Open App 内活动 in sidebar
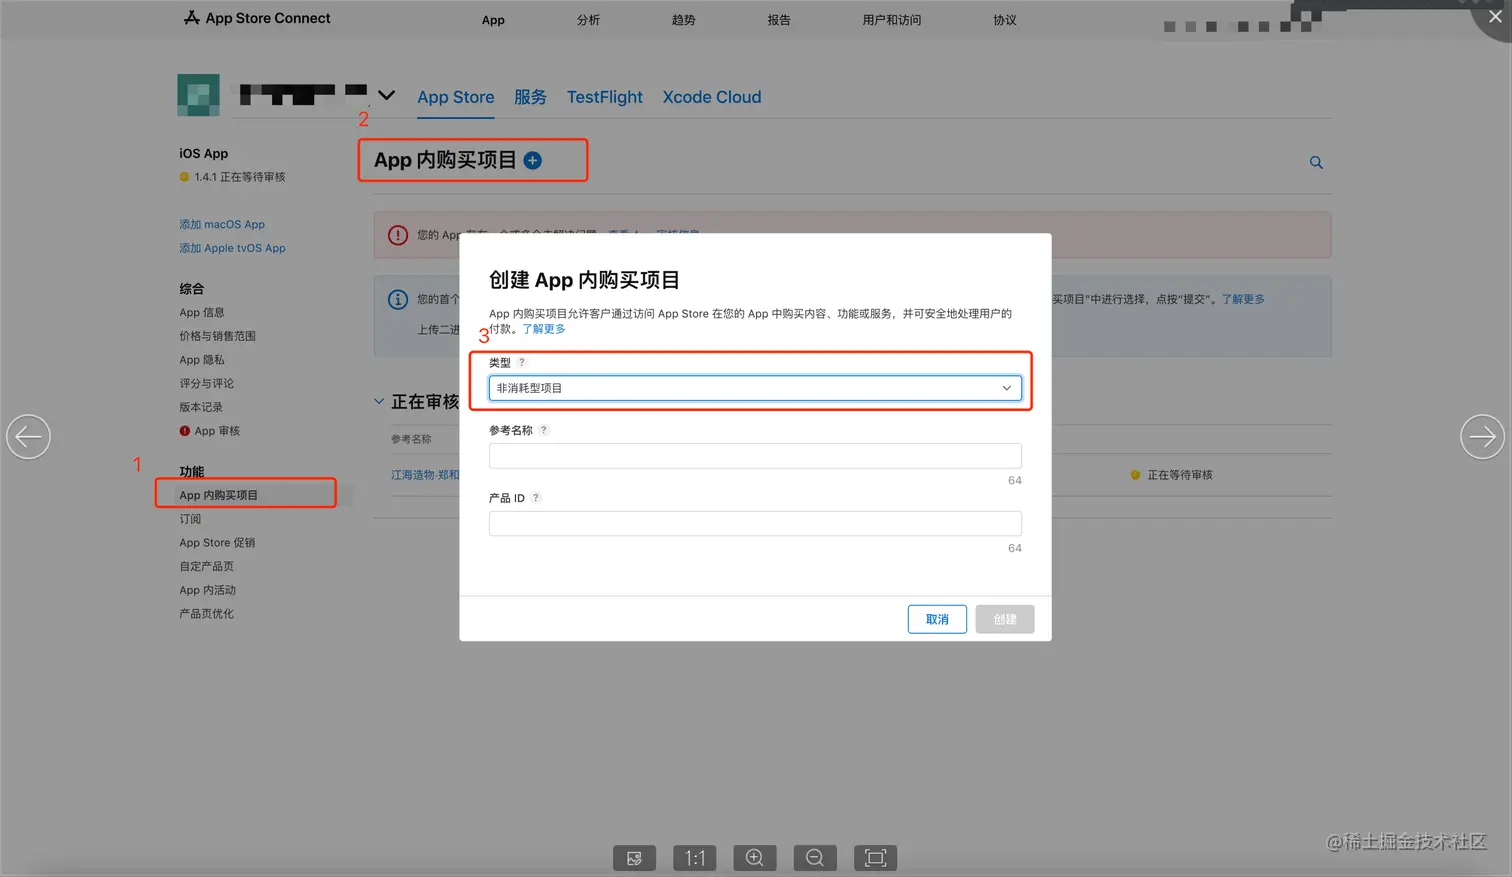 [x=208, y=590]
